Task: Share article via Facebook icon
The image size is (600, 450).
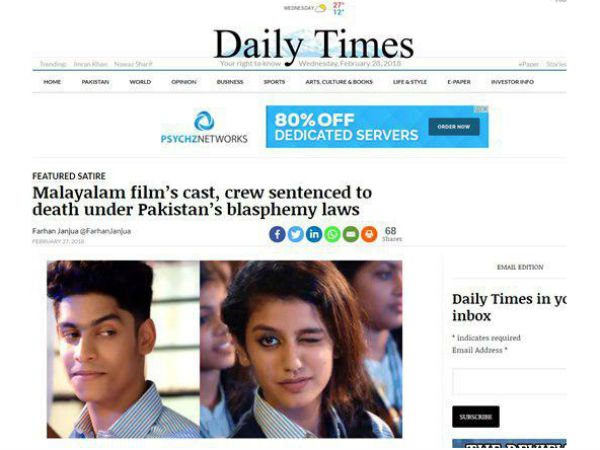Action: point(277,234)
